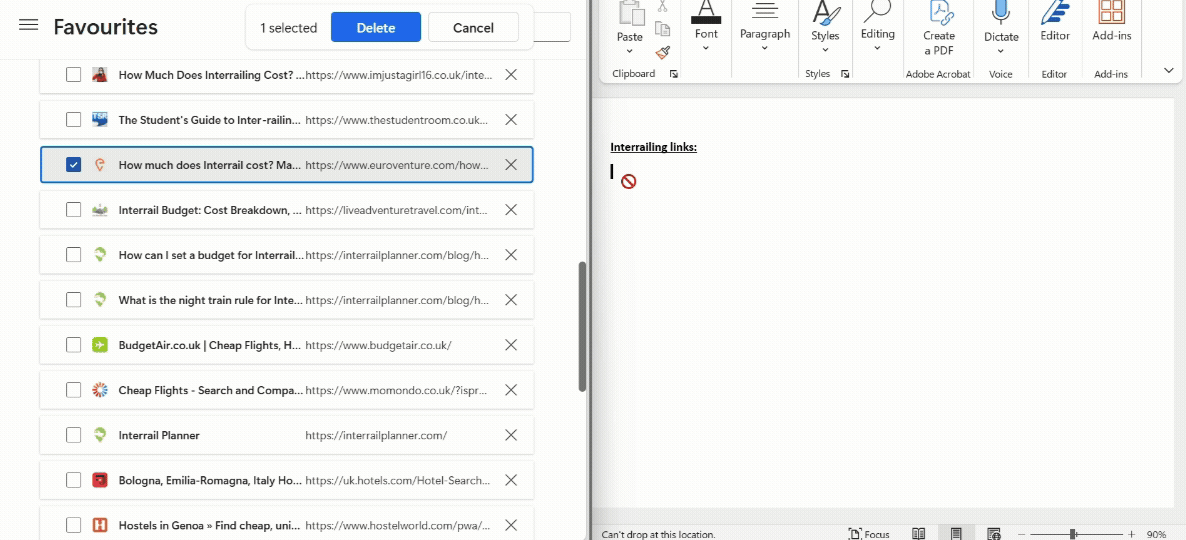Open the Styles dialog launcher
The width and height of the screenshot is (1186, 540).
tap(845, 74)
